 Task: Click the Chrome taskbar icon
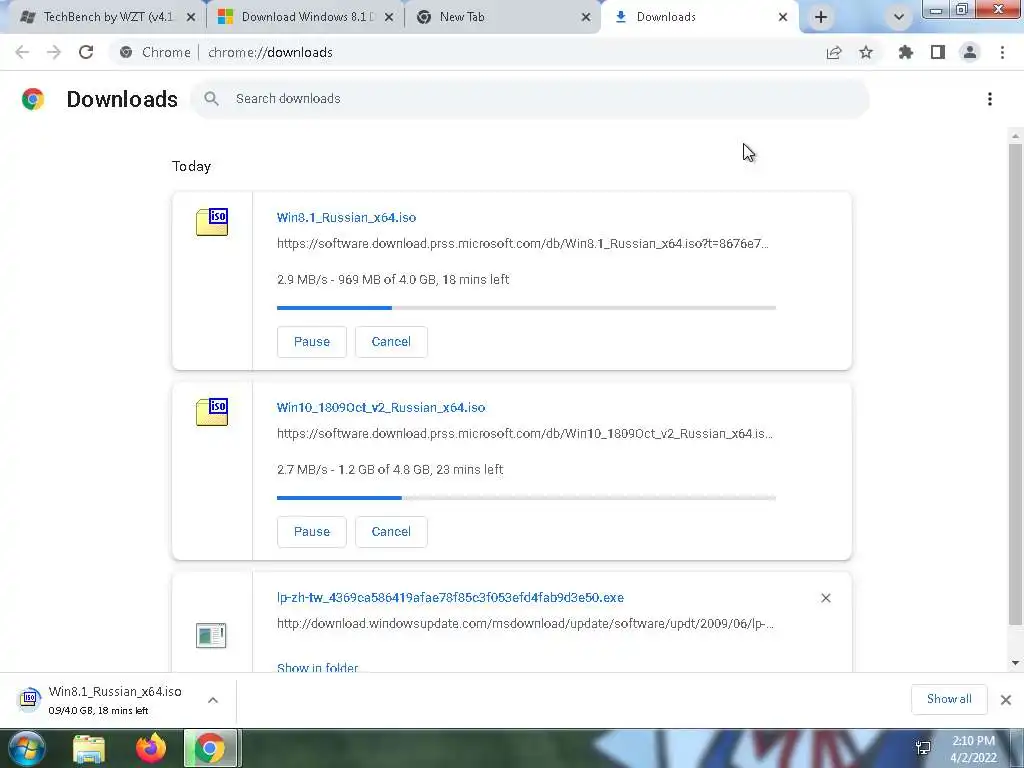point(210,748)
